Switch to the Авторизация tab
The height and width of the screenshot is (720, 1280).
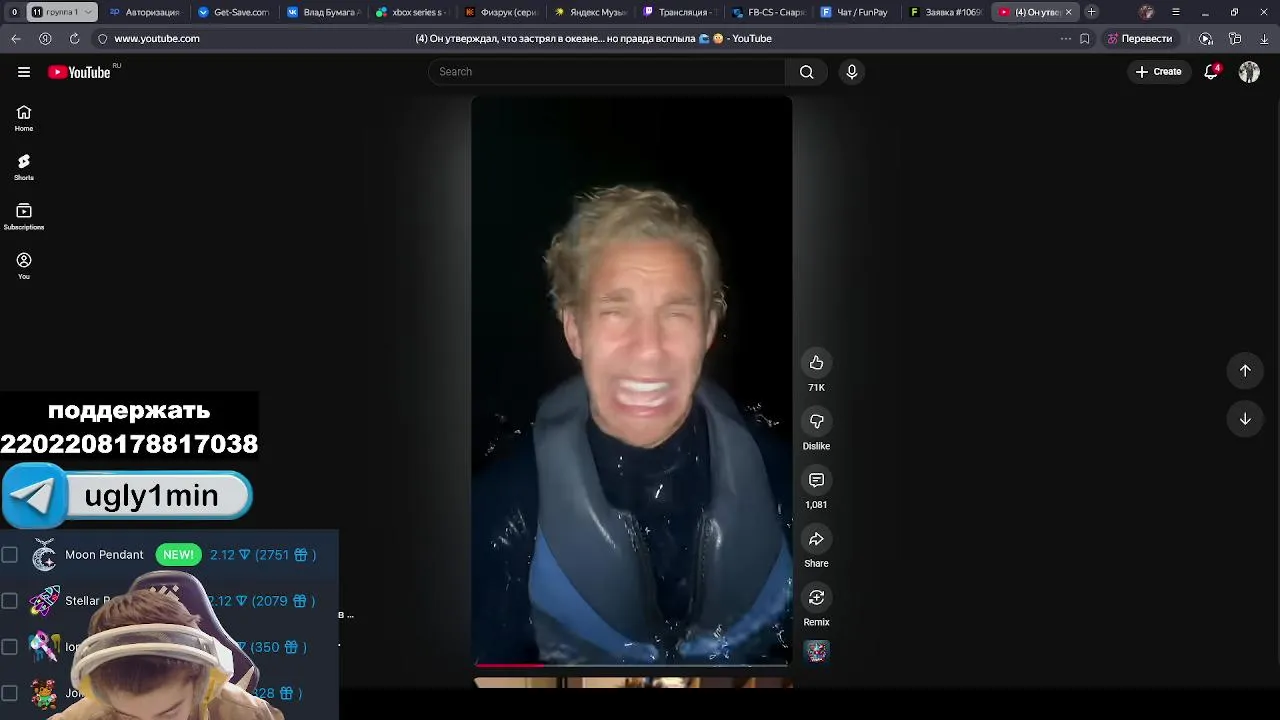click(145, 12)
